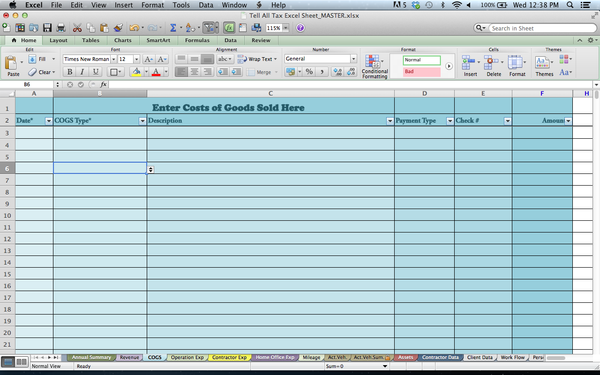Open the template gallery icon
Viewport: 600px width, 375px height.
pyautogui.click(x=20, y=28)
